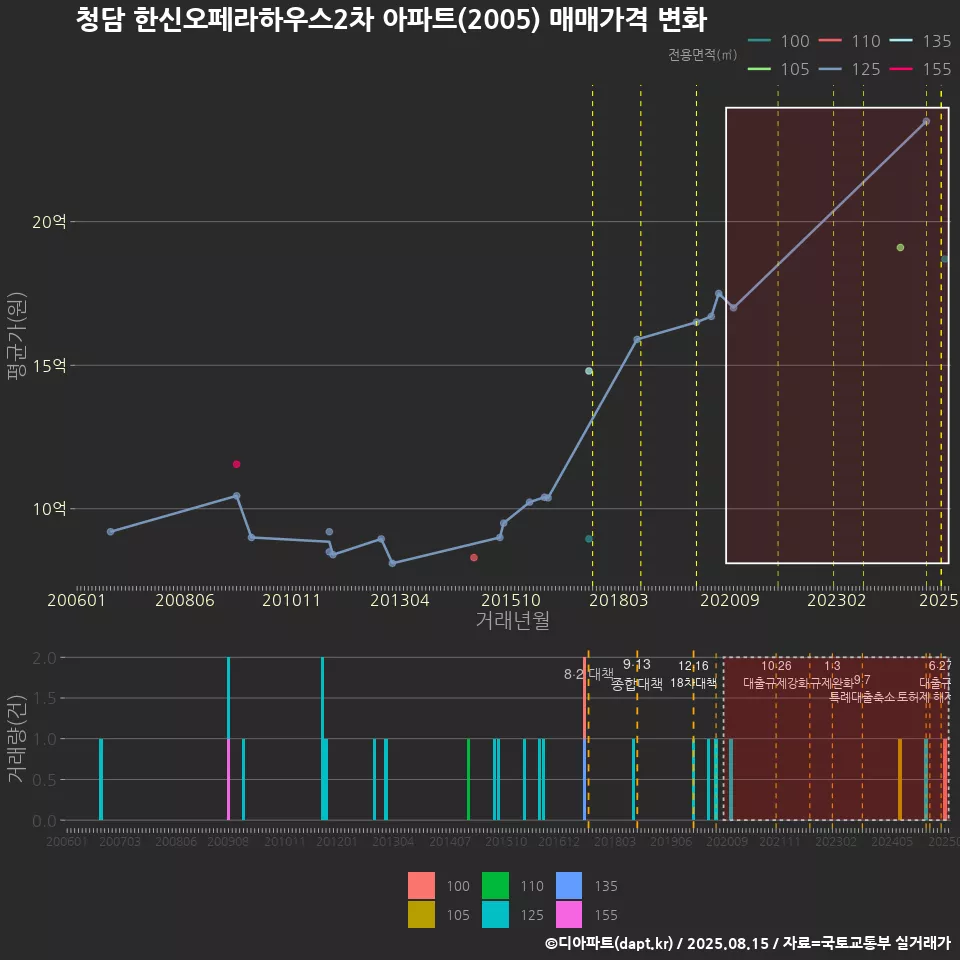Select the 105 line entry in top legend

click(779, 69)
